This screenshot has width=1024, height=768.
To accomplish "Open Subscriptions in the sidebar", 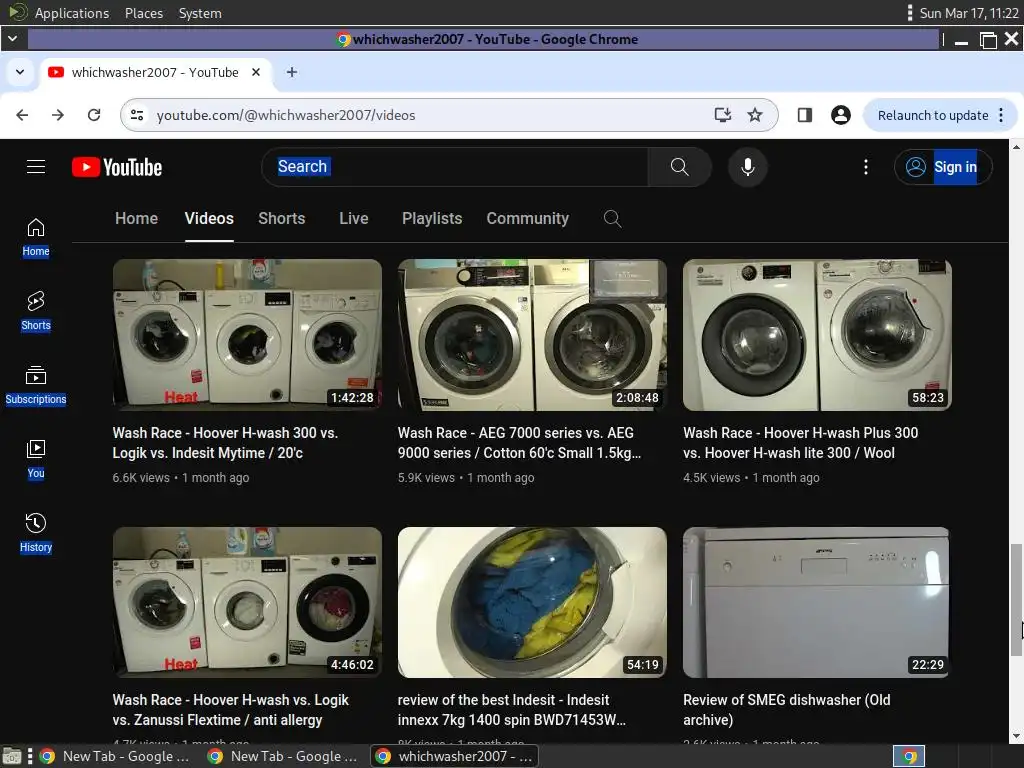I will tap(36, 385).
